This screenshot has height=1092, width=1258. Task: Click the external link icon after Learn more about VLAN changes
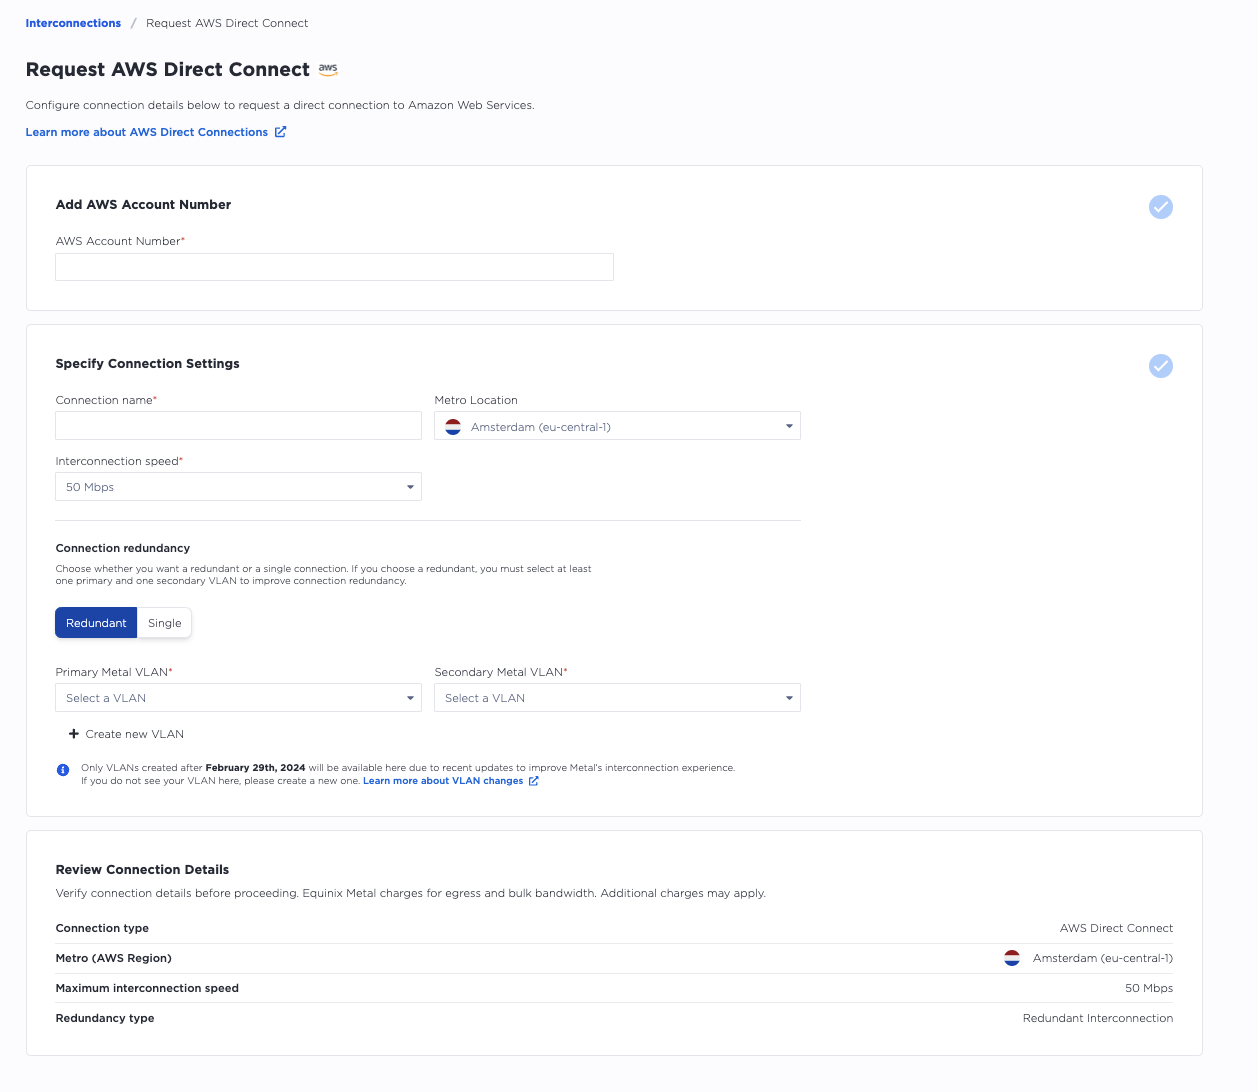tap(534, 781)
